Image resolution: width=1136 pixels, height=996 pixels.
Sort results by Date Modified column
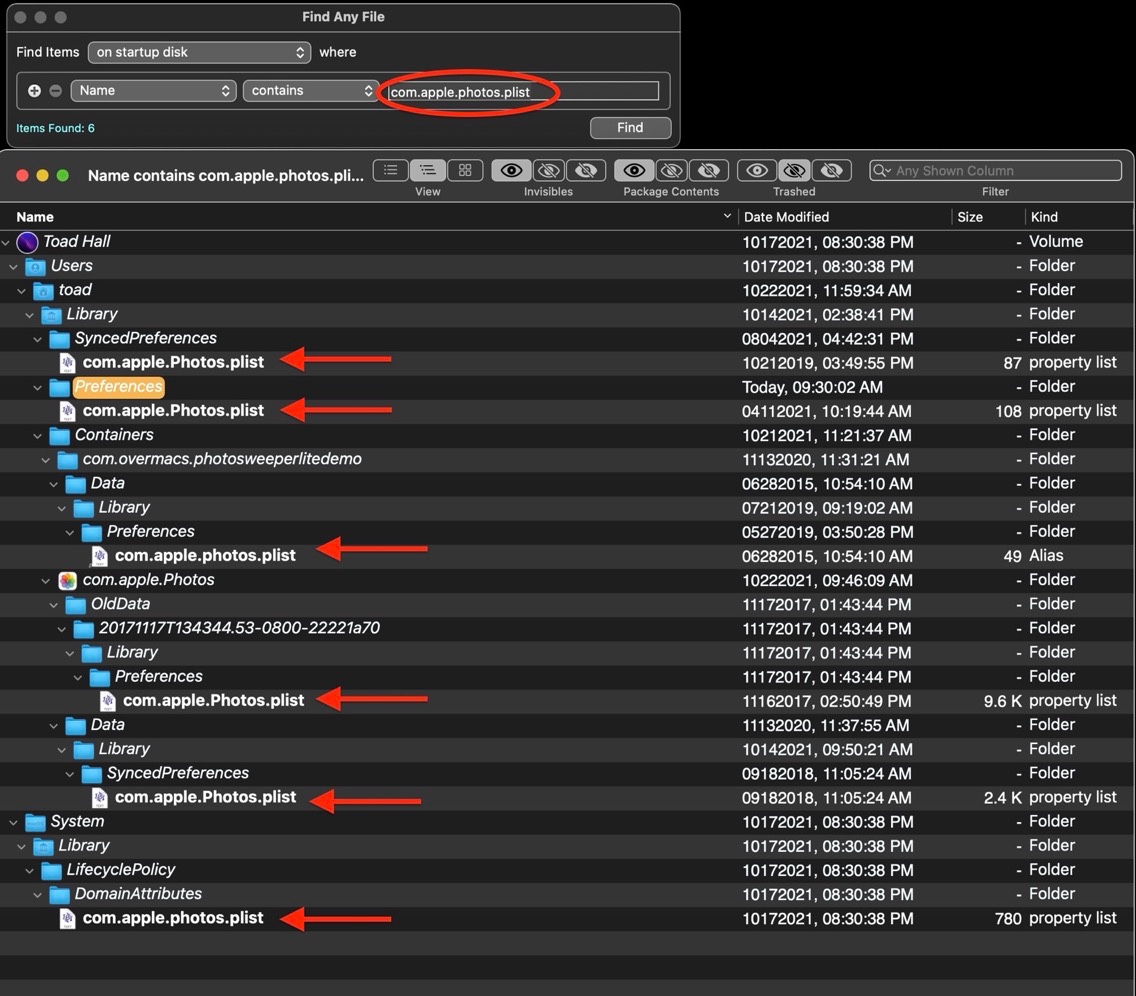[x=786, y=217]
